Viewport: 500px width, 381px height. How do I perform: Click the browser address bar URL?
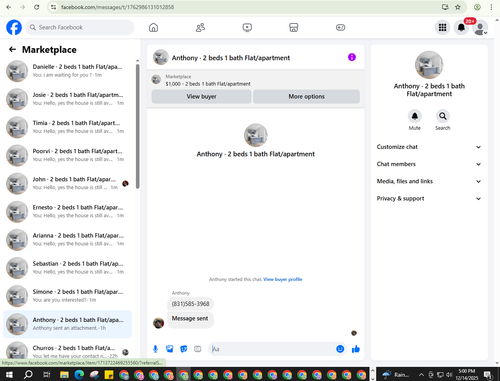(x=117, y=7)
